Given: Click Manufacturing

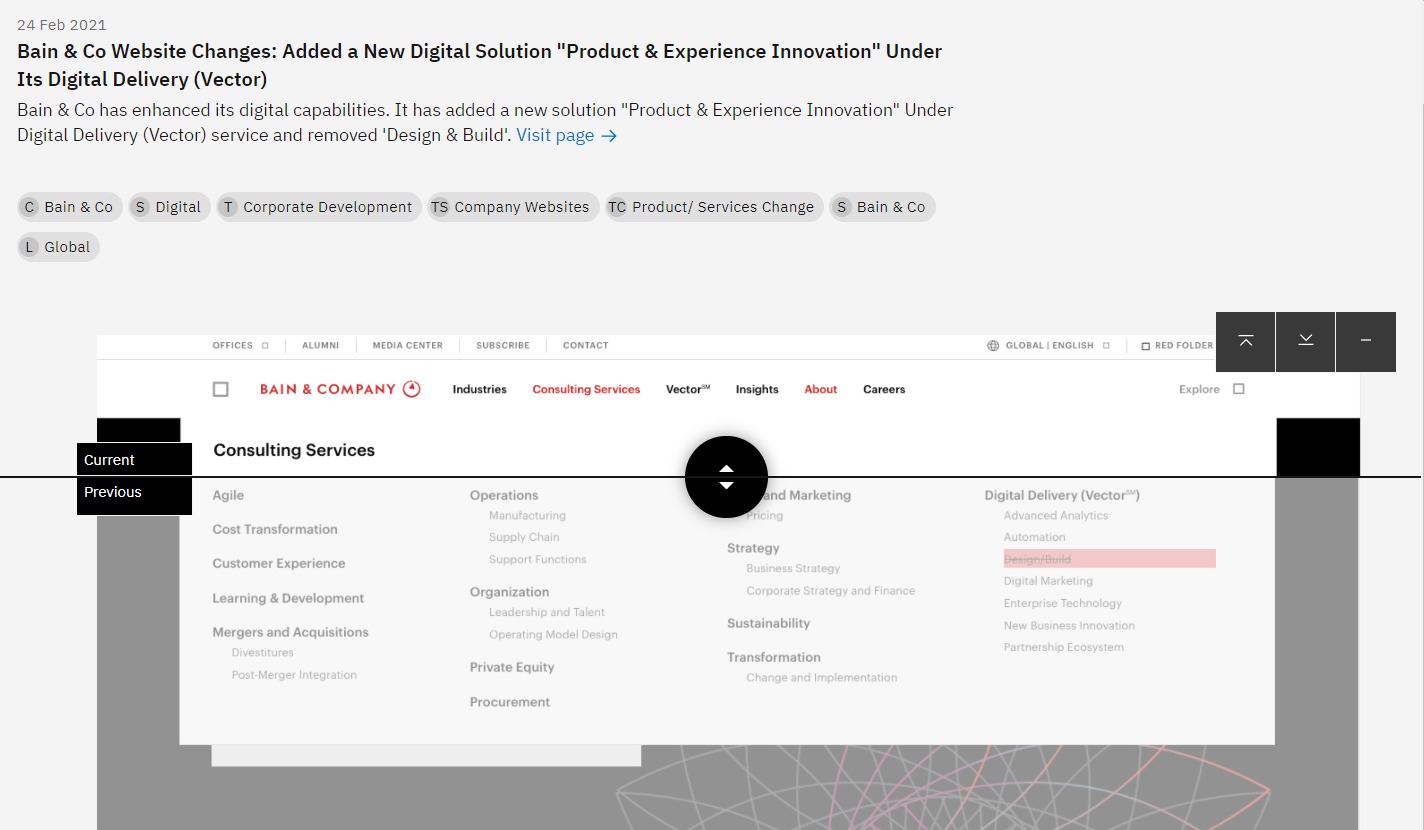Looking at the screenshot, I should [x=527, y=515].
